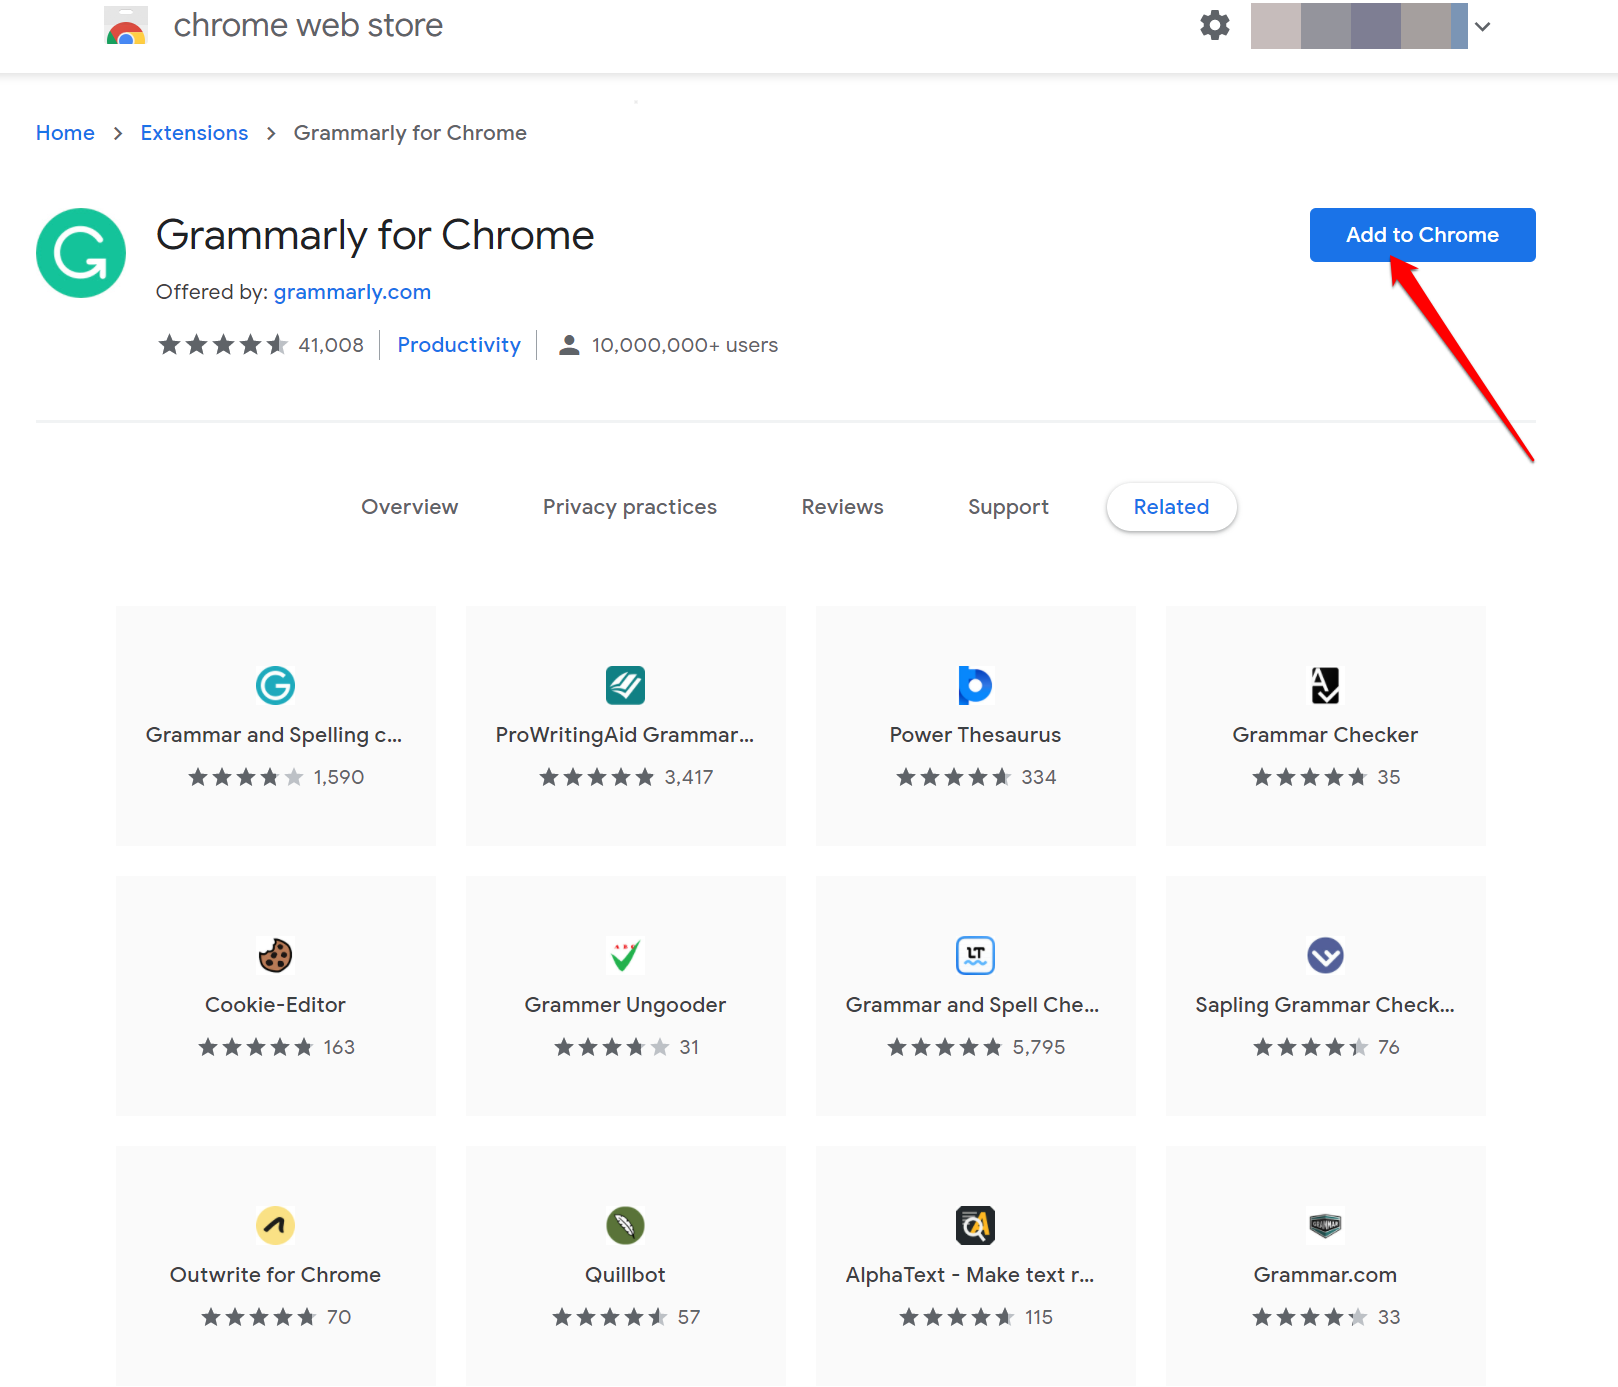Open the Grammar and Spelling c... title
Viewport: 1618px width, 1387px height.
274,735
